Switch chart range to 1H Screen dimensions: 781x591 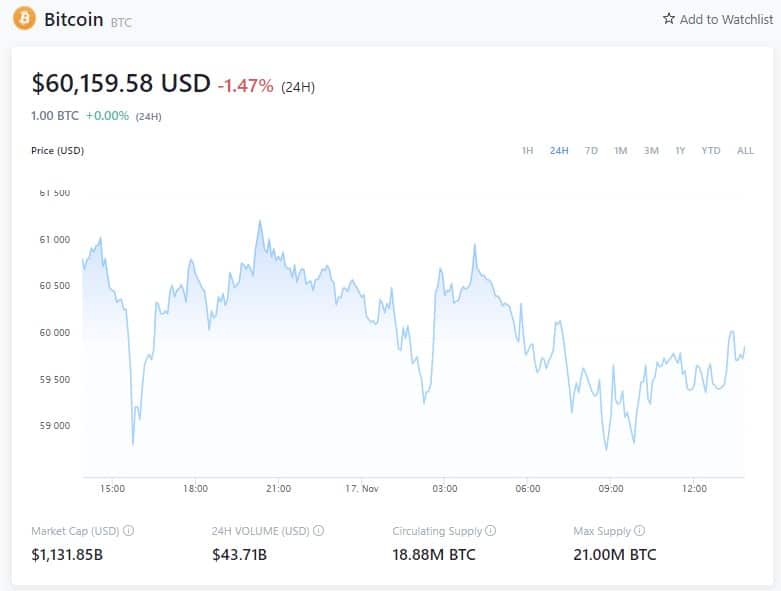(x=527, y=150)
